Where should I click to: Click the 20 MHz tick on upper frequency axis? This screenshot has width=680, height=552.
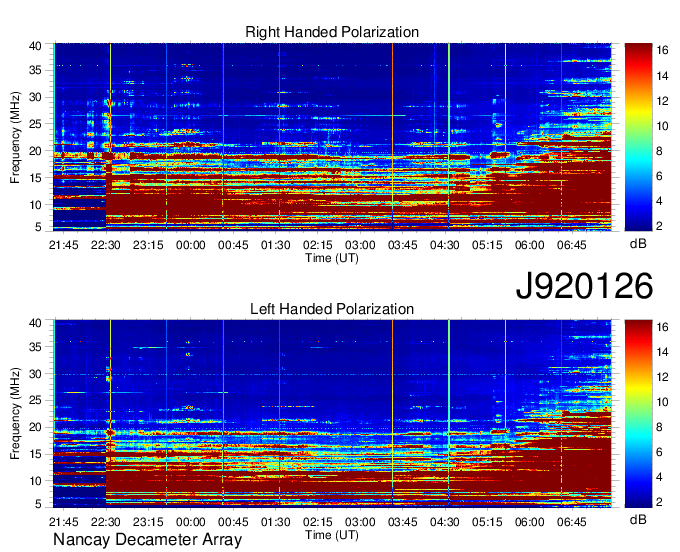tap(35, 151)
